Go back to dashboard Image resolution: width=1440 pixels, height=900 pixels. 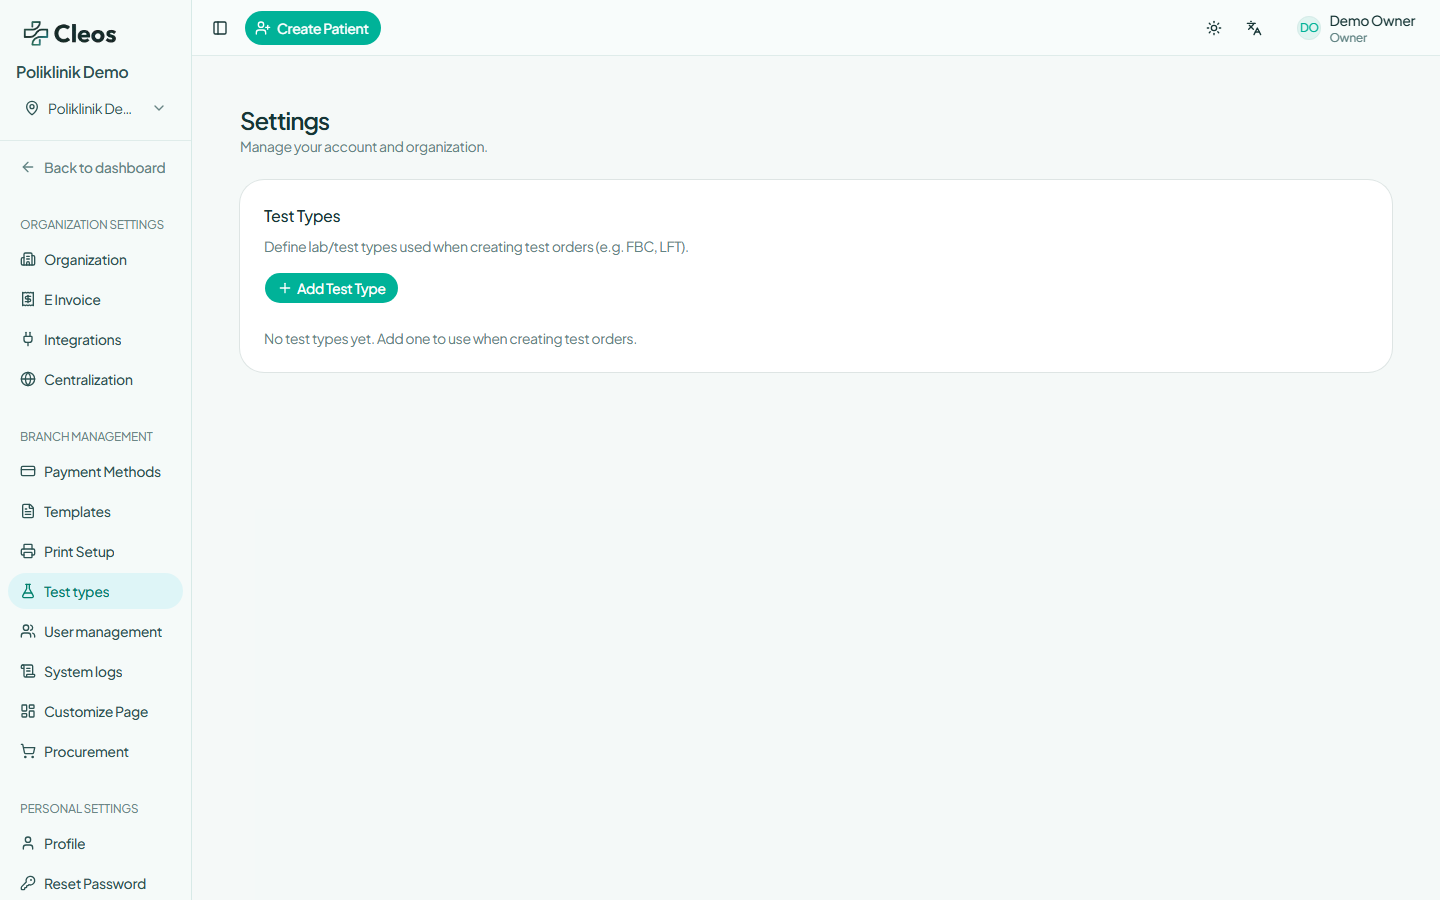click(x=95, y=168)
